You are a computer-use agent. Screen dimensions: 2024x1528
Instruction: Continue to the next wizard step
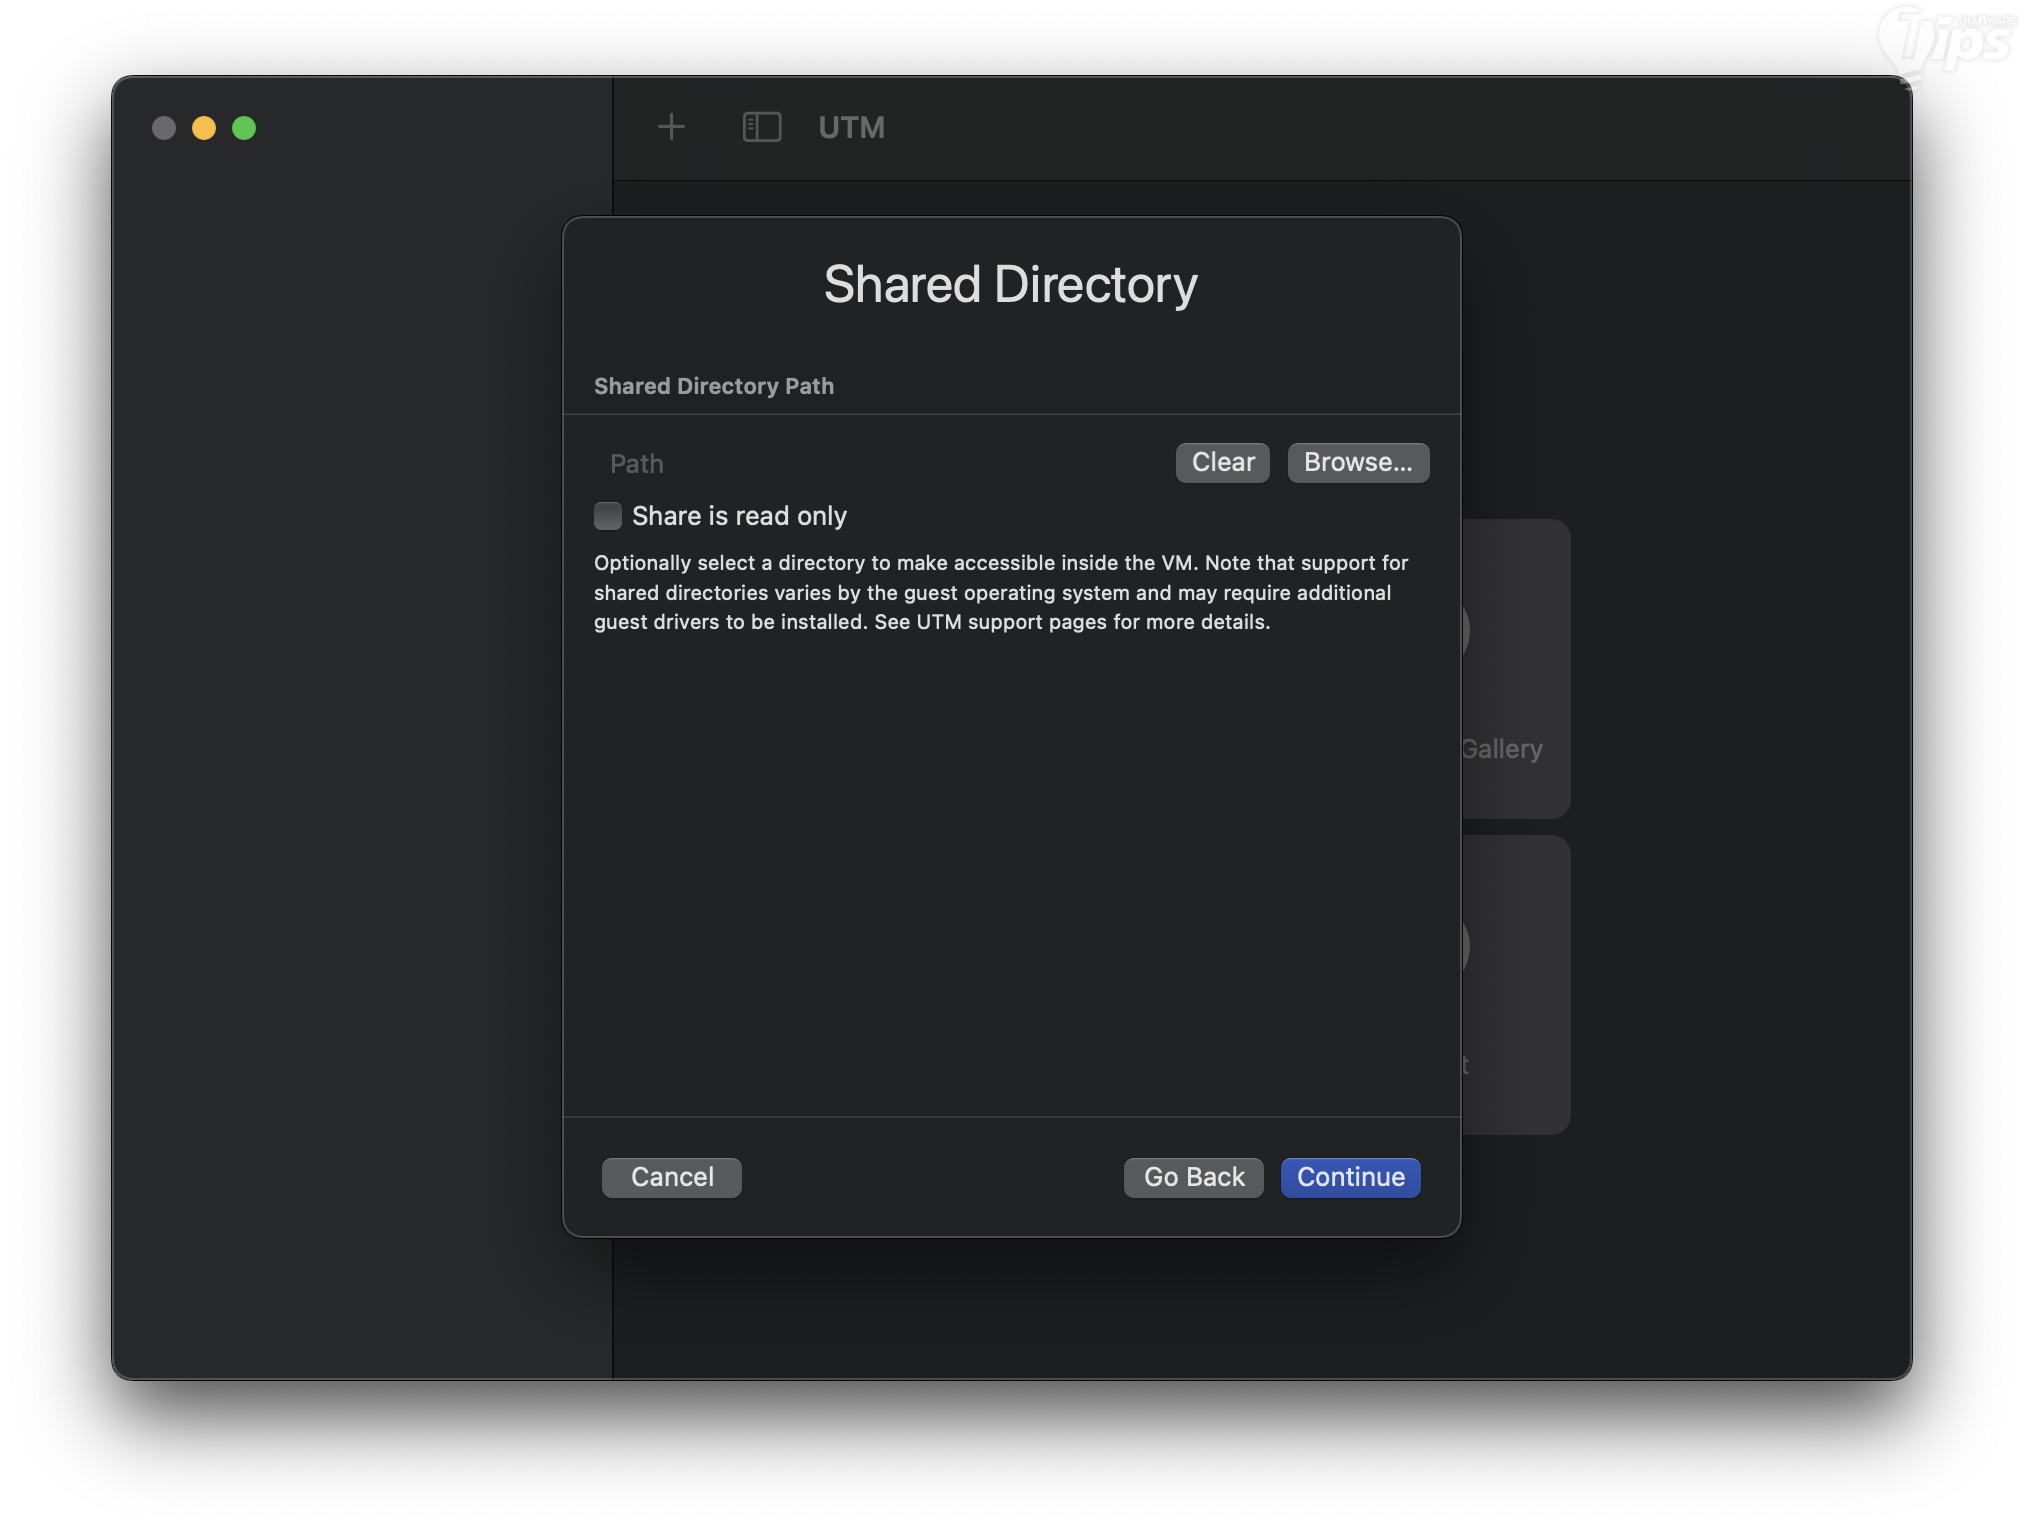(x=1350, y=1177)
